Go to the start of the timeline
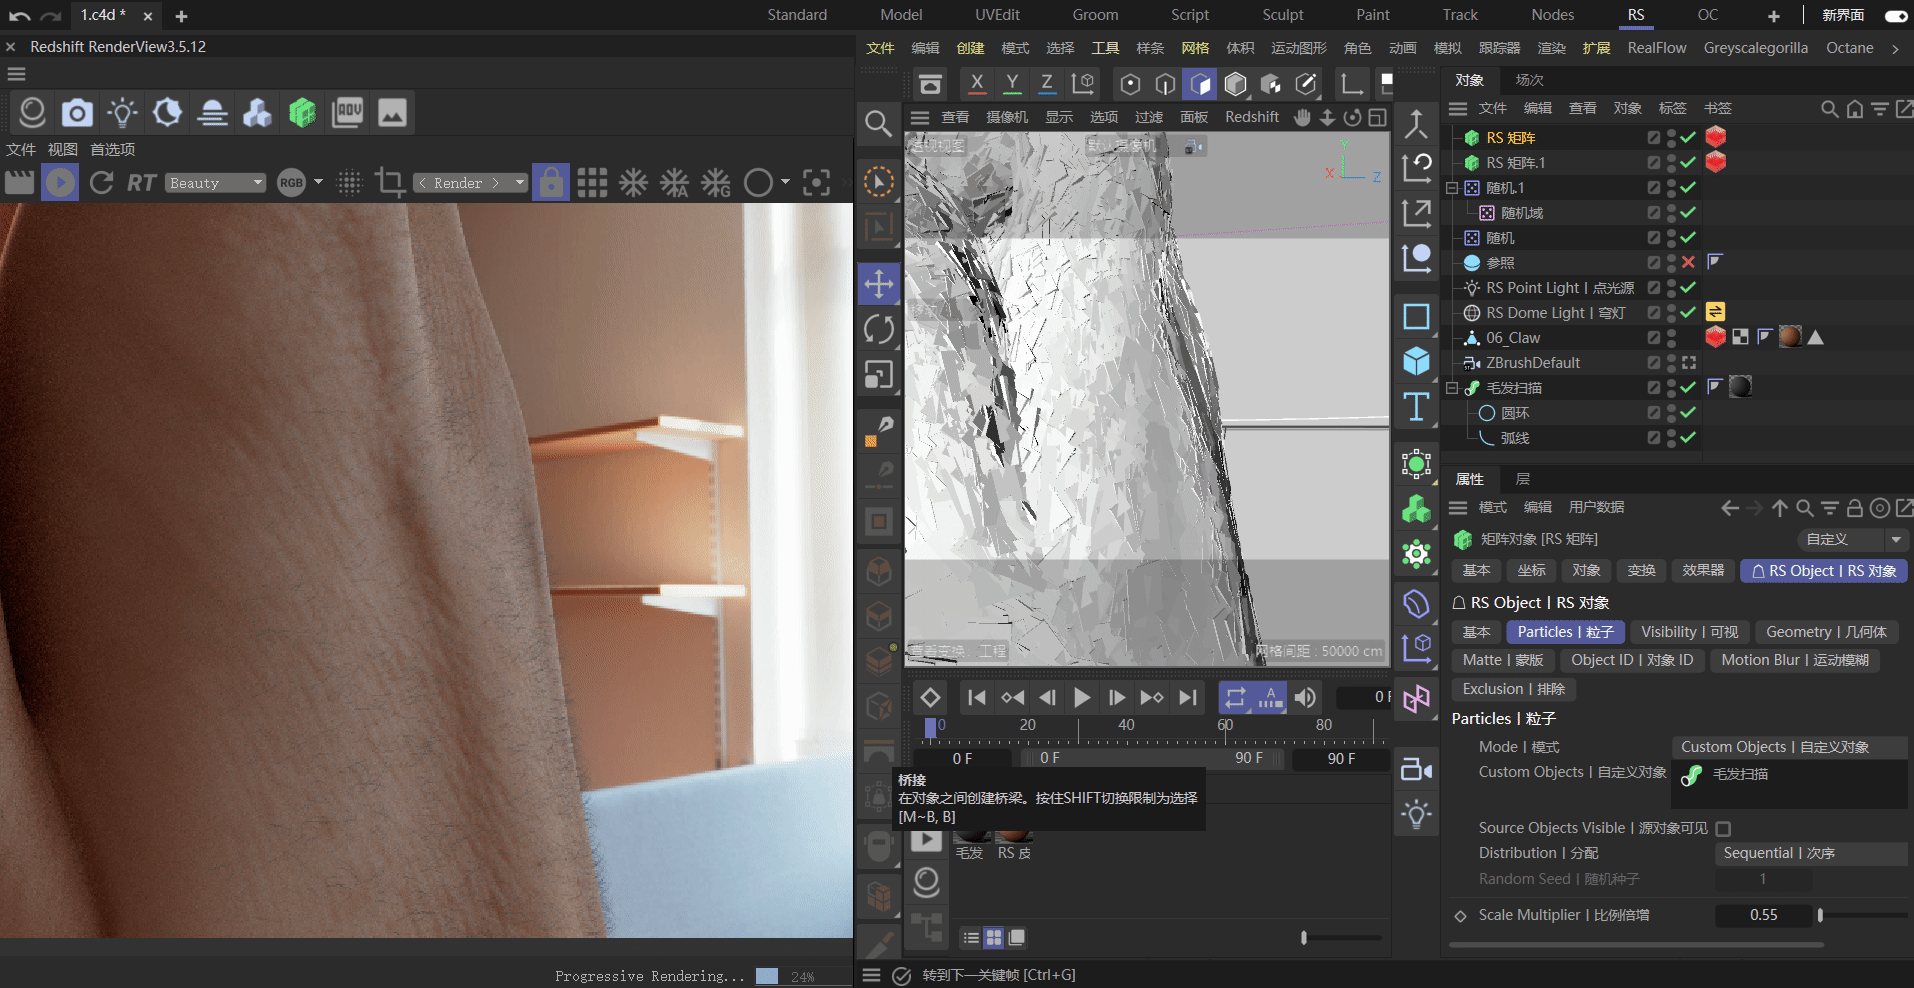 point(977,698)
